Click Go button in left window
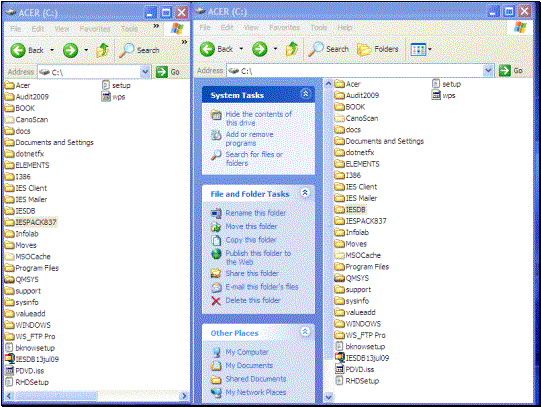 (x=168, y=72)
